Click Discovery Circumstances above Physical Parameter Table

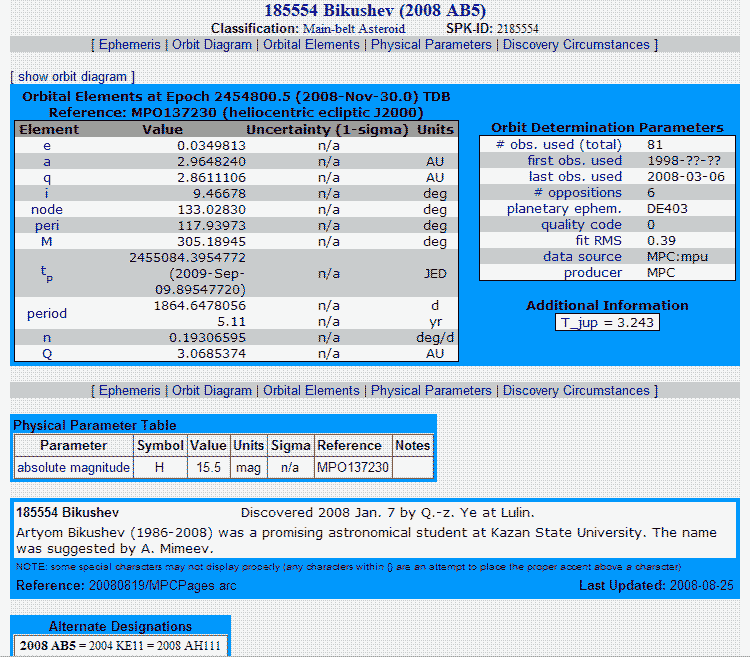click(575, 391)
